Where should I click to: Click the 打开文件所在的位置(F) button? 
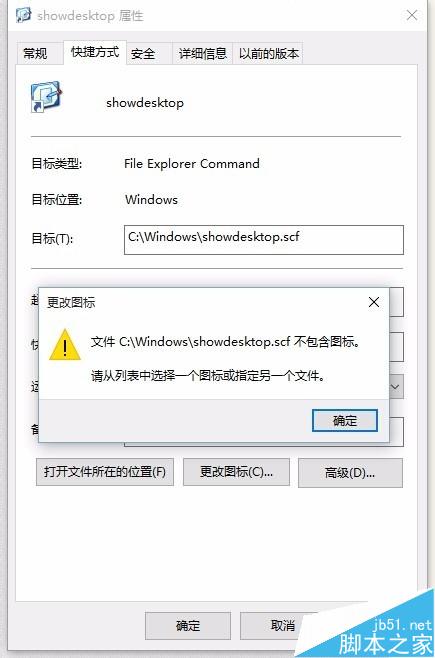(x=105, y=472)
